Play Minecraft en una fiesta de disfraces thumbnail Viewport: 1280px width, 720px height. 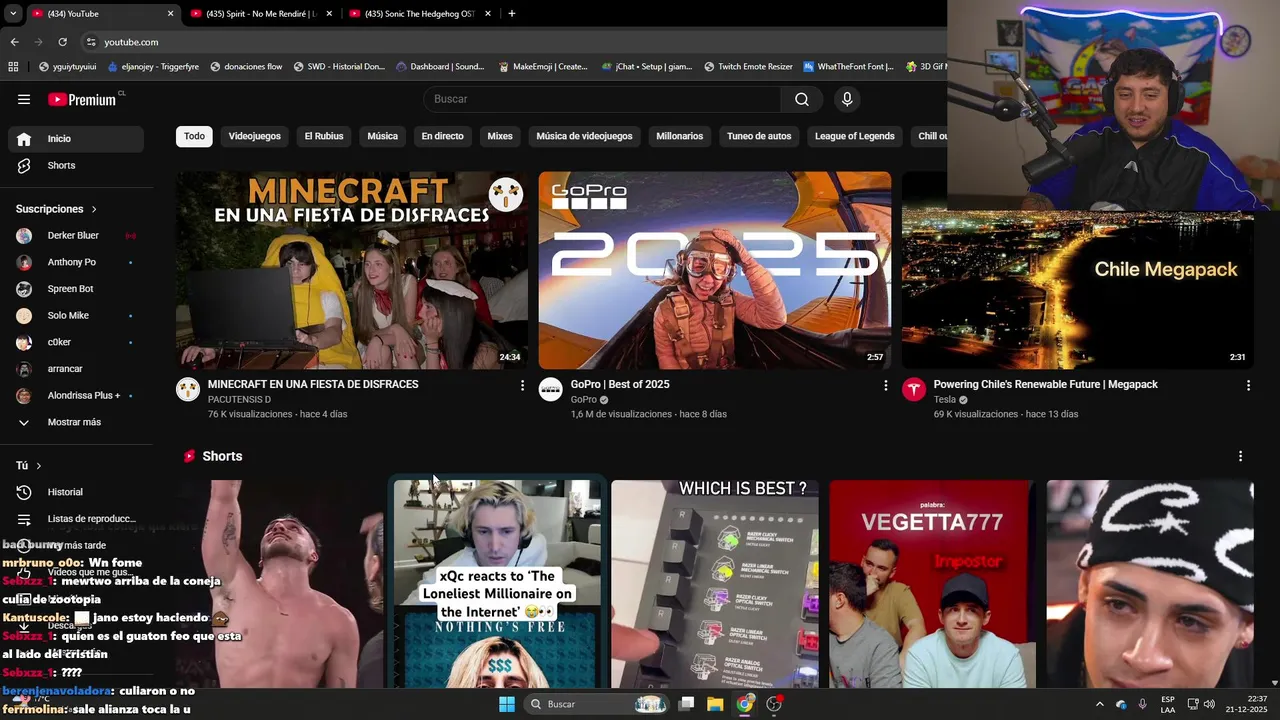[x=352, y=271]
